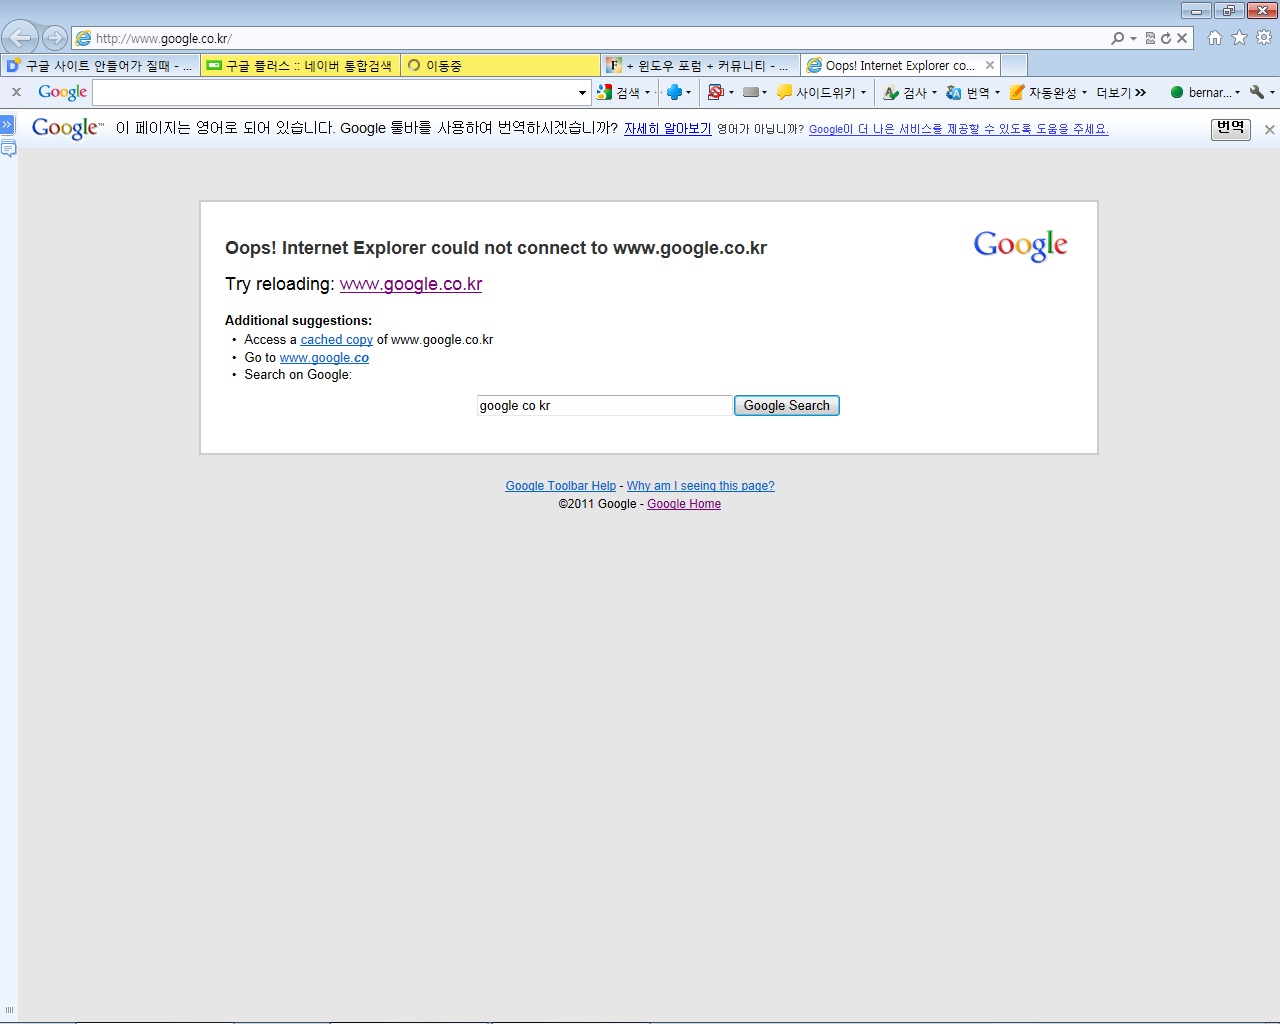This screenshot has width=1280, height=1024.
Task: Open the Google Home link
Action: pos(684,504)
